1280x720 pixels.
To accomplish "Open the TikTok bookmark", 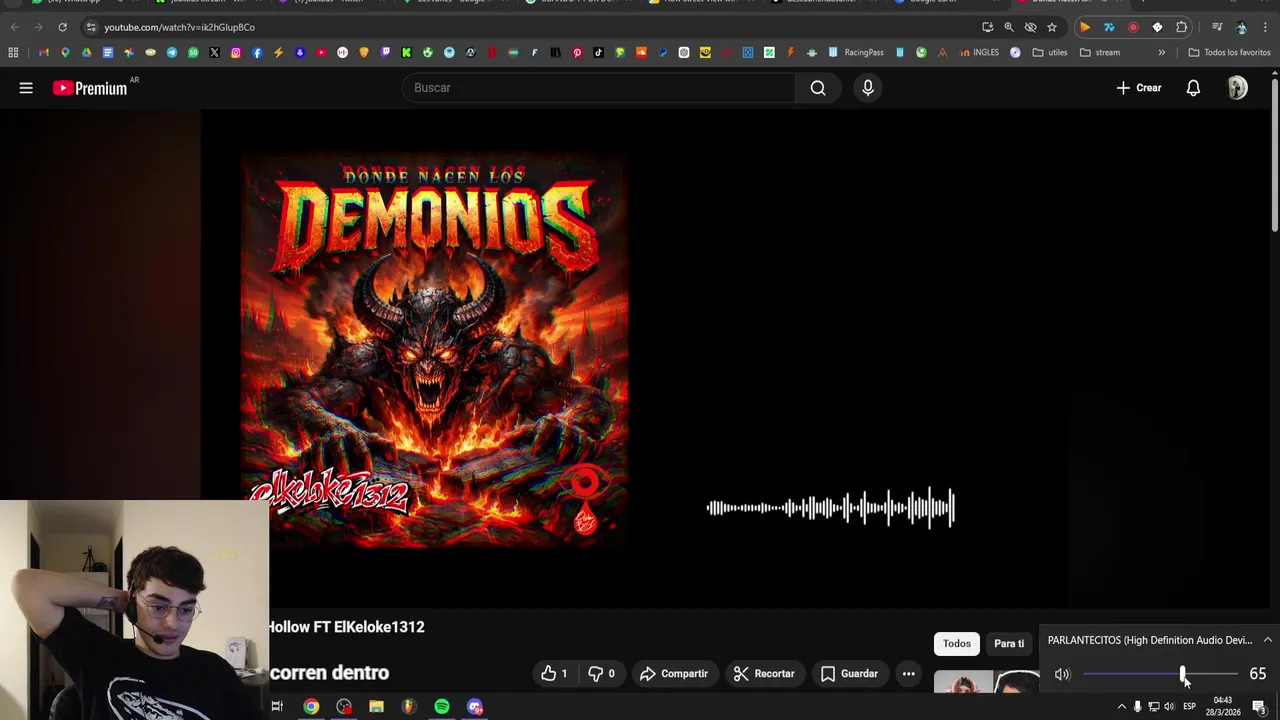I will 598,52.
